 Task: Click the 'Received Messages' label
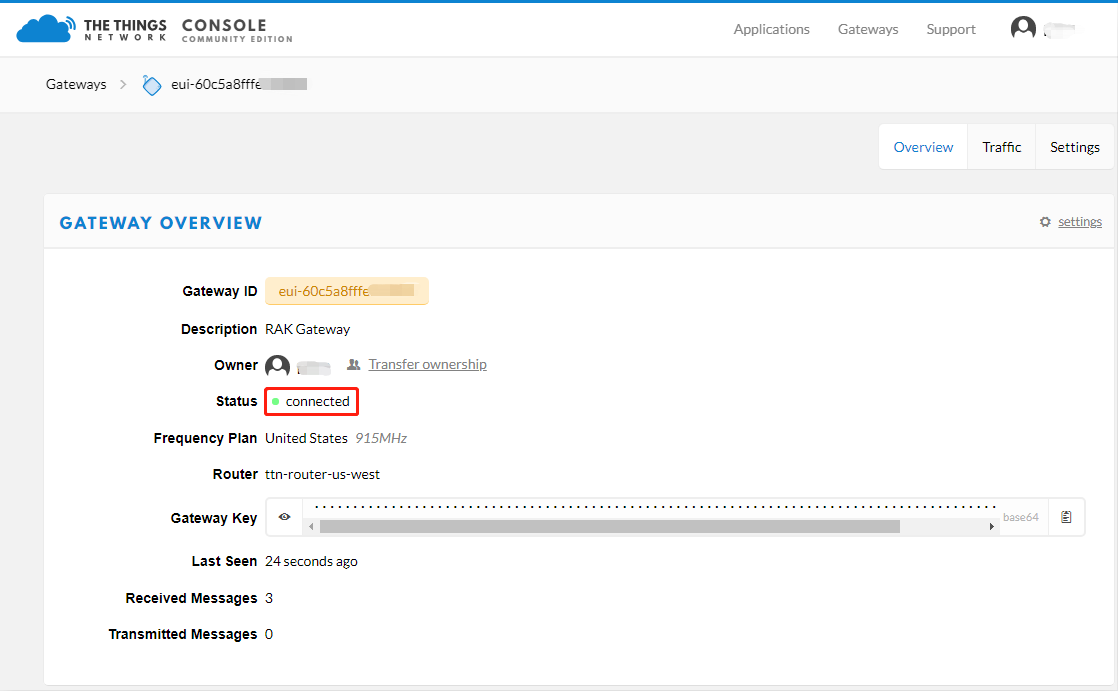click(x=191, y=598)
